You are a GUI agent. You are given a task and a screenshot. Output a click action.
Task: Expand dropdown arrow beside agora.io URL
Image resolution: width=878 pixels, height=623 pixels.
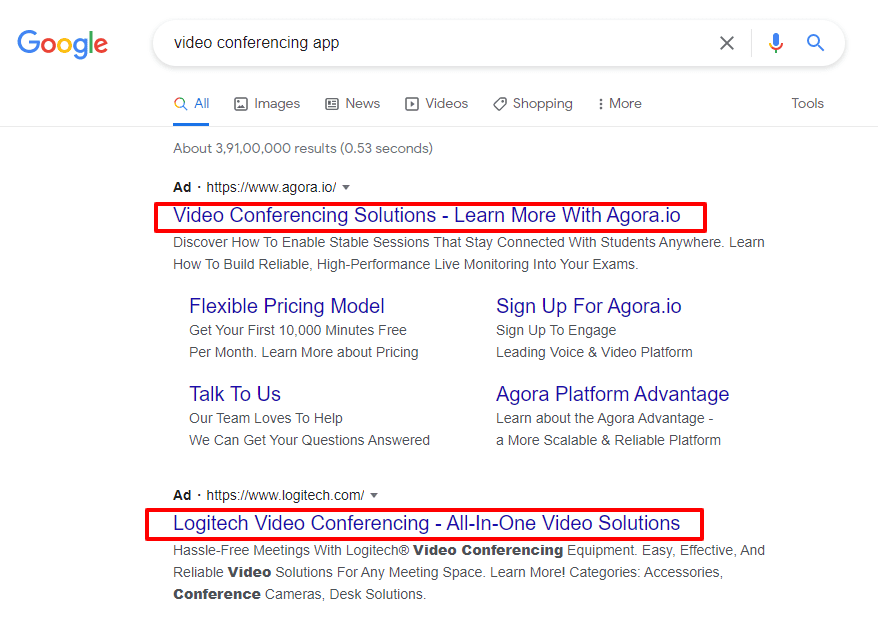coord(346,188)
